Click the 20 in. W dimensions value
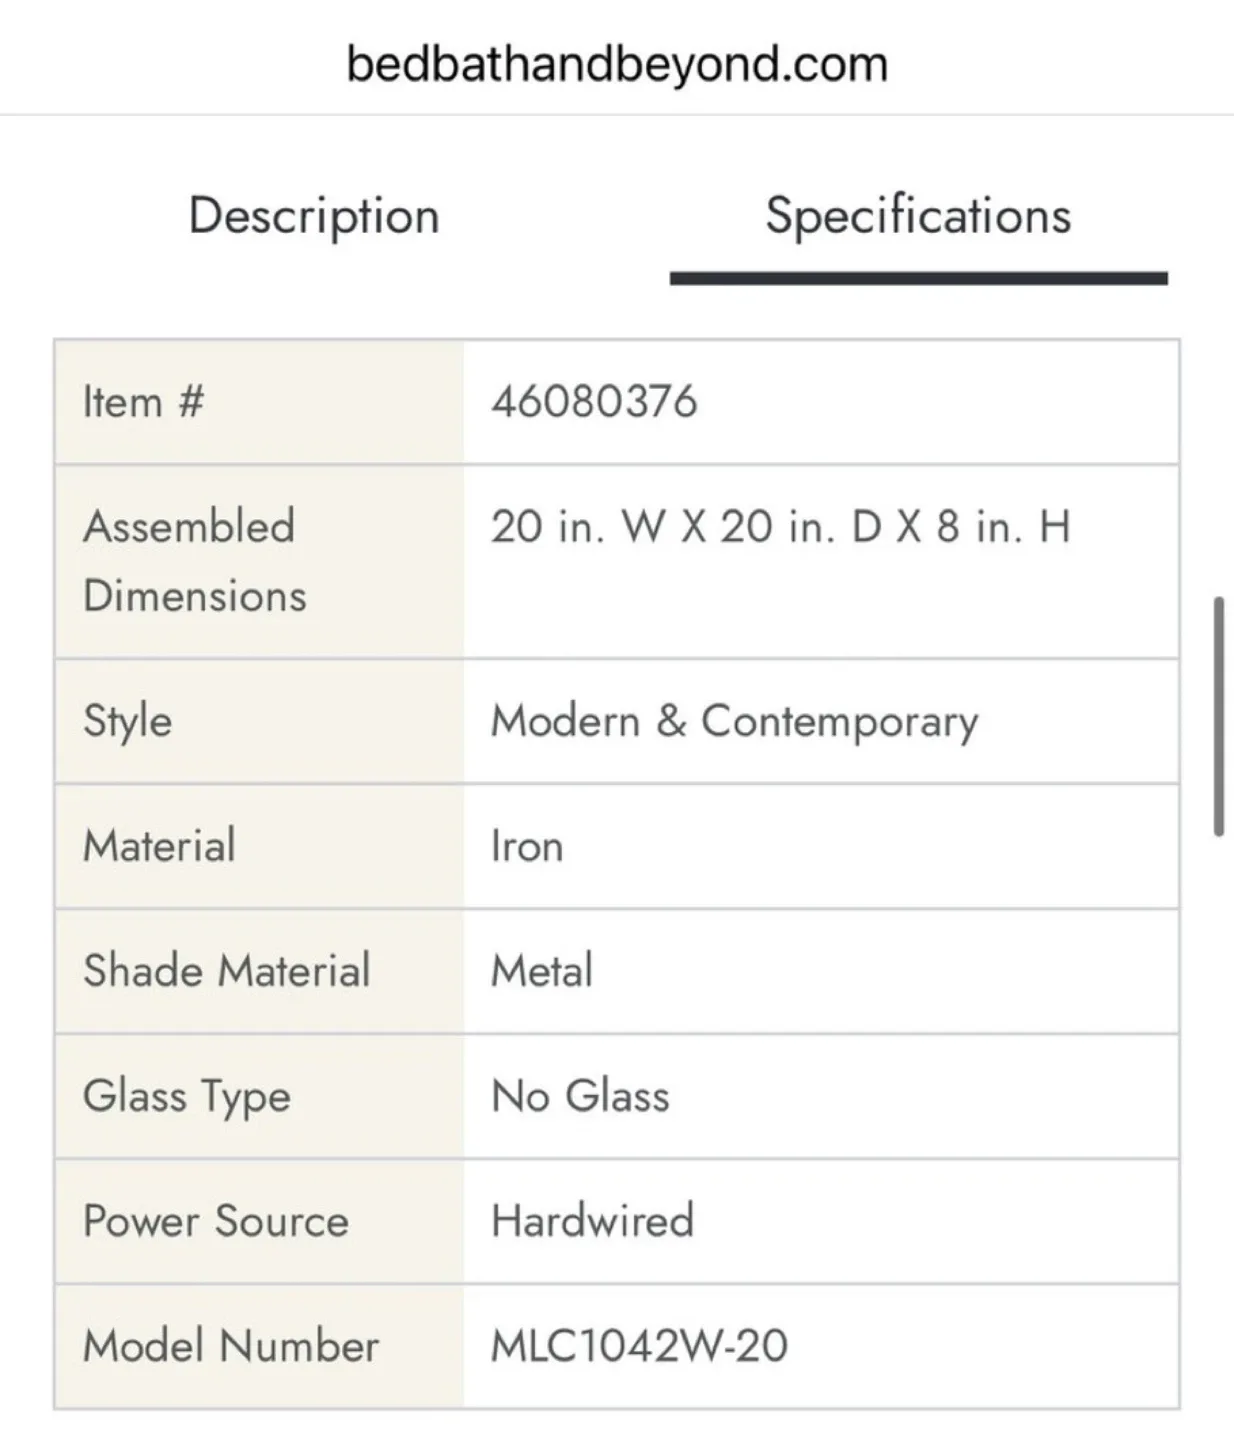The image size is (1234, 1440). 780,526
